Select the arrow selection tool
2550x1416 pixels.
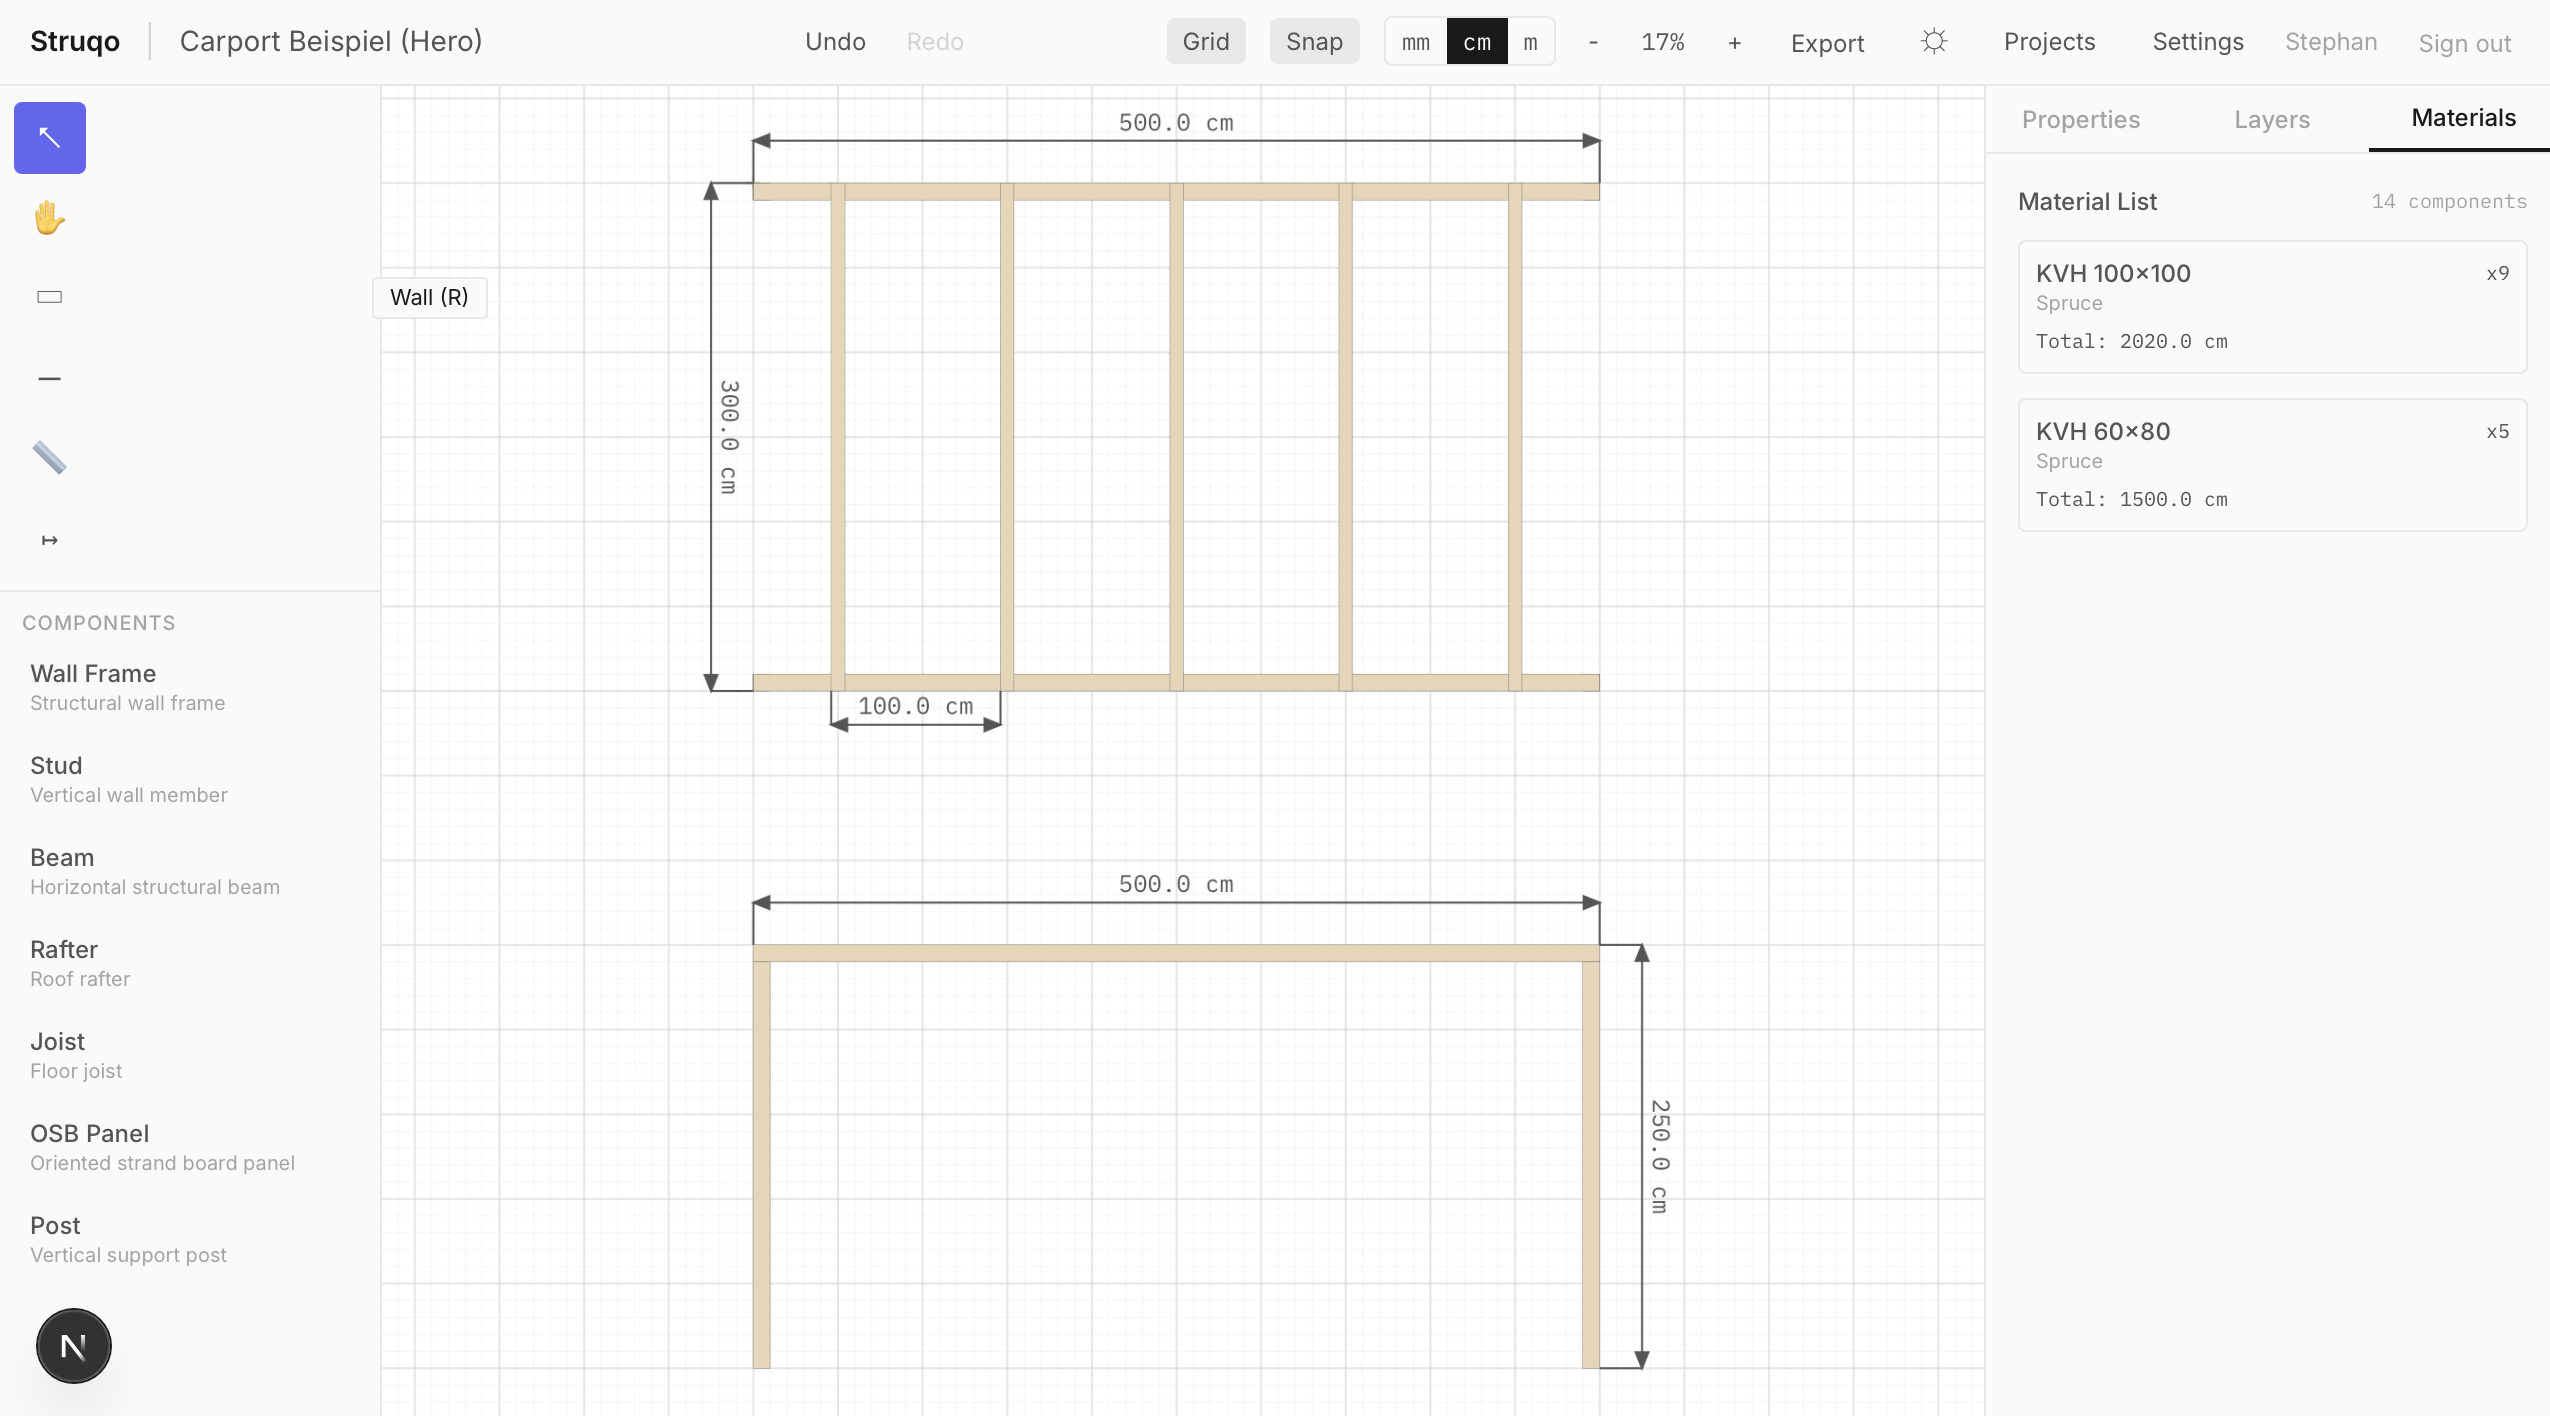coord(48,137)
